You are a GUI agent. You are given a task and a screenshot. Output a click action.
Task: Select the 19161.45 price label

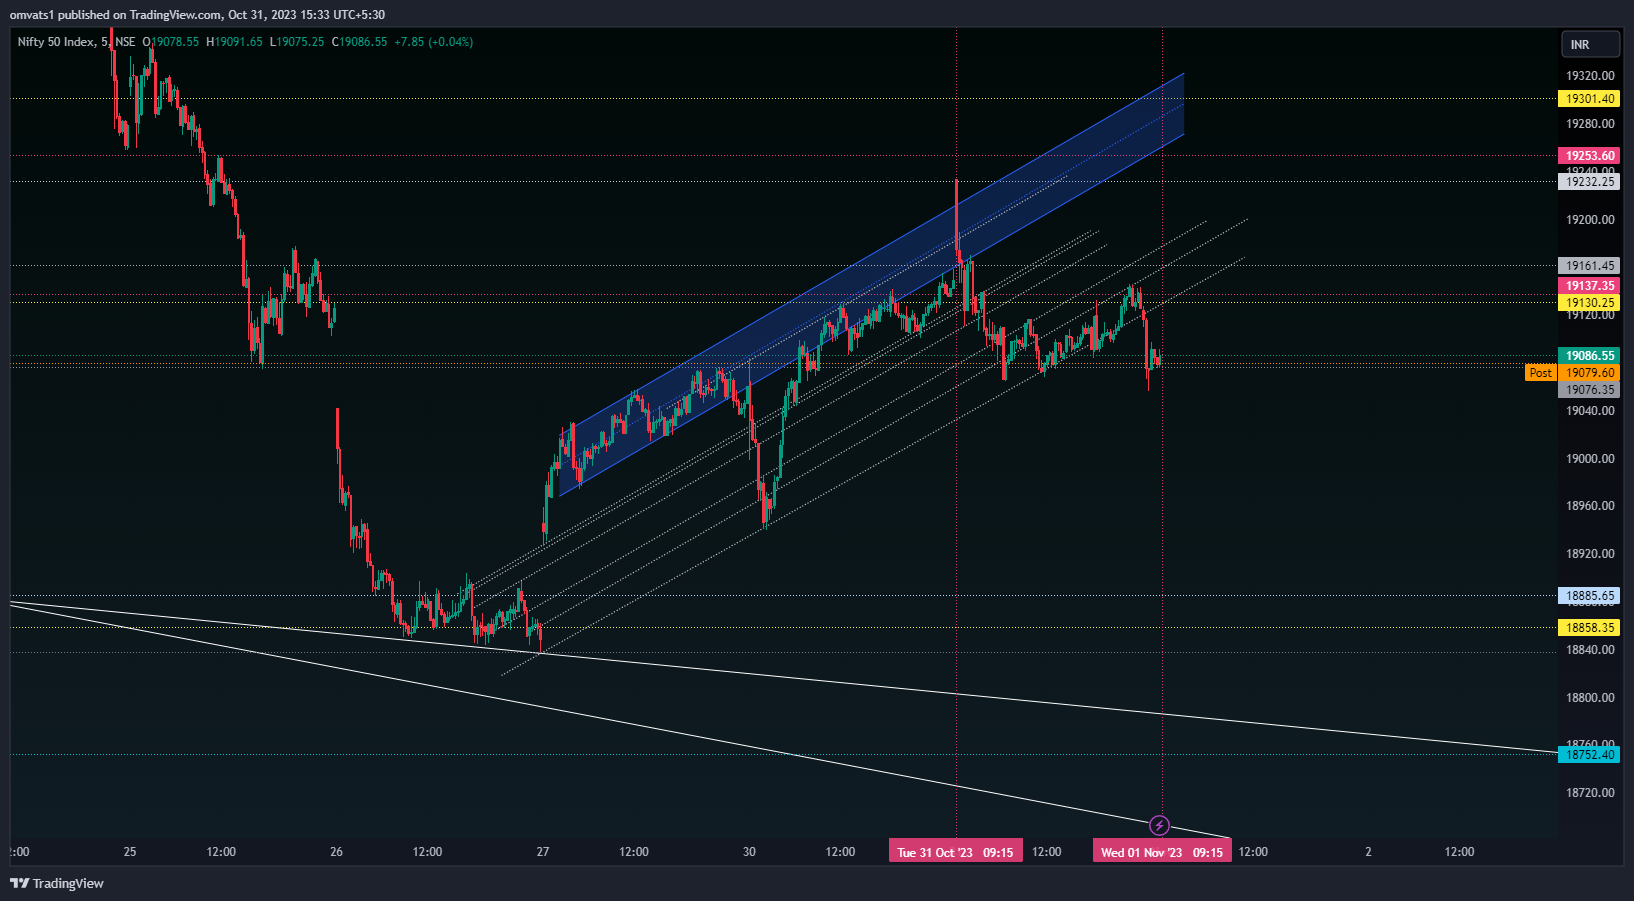coord(1589,266)
